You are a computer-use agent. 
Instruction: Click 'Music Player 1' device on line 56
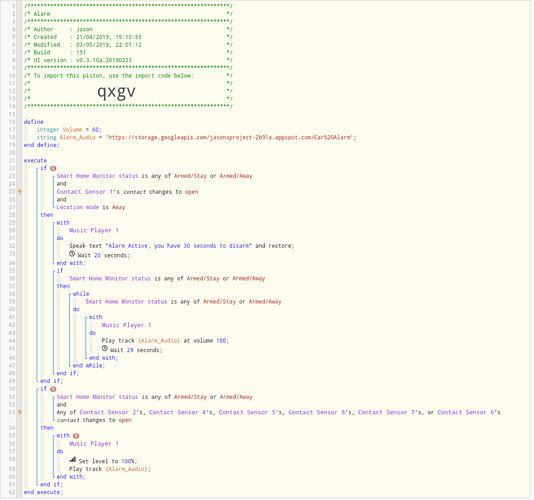[x=94, y=444]
